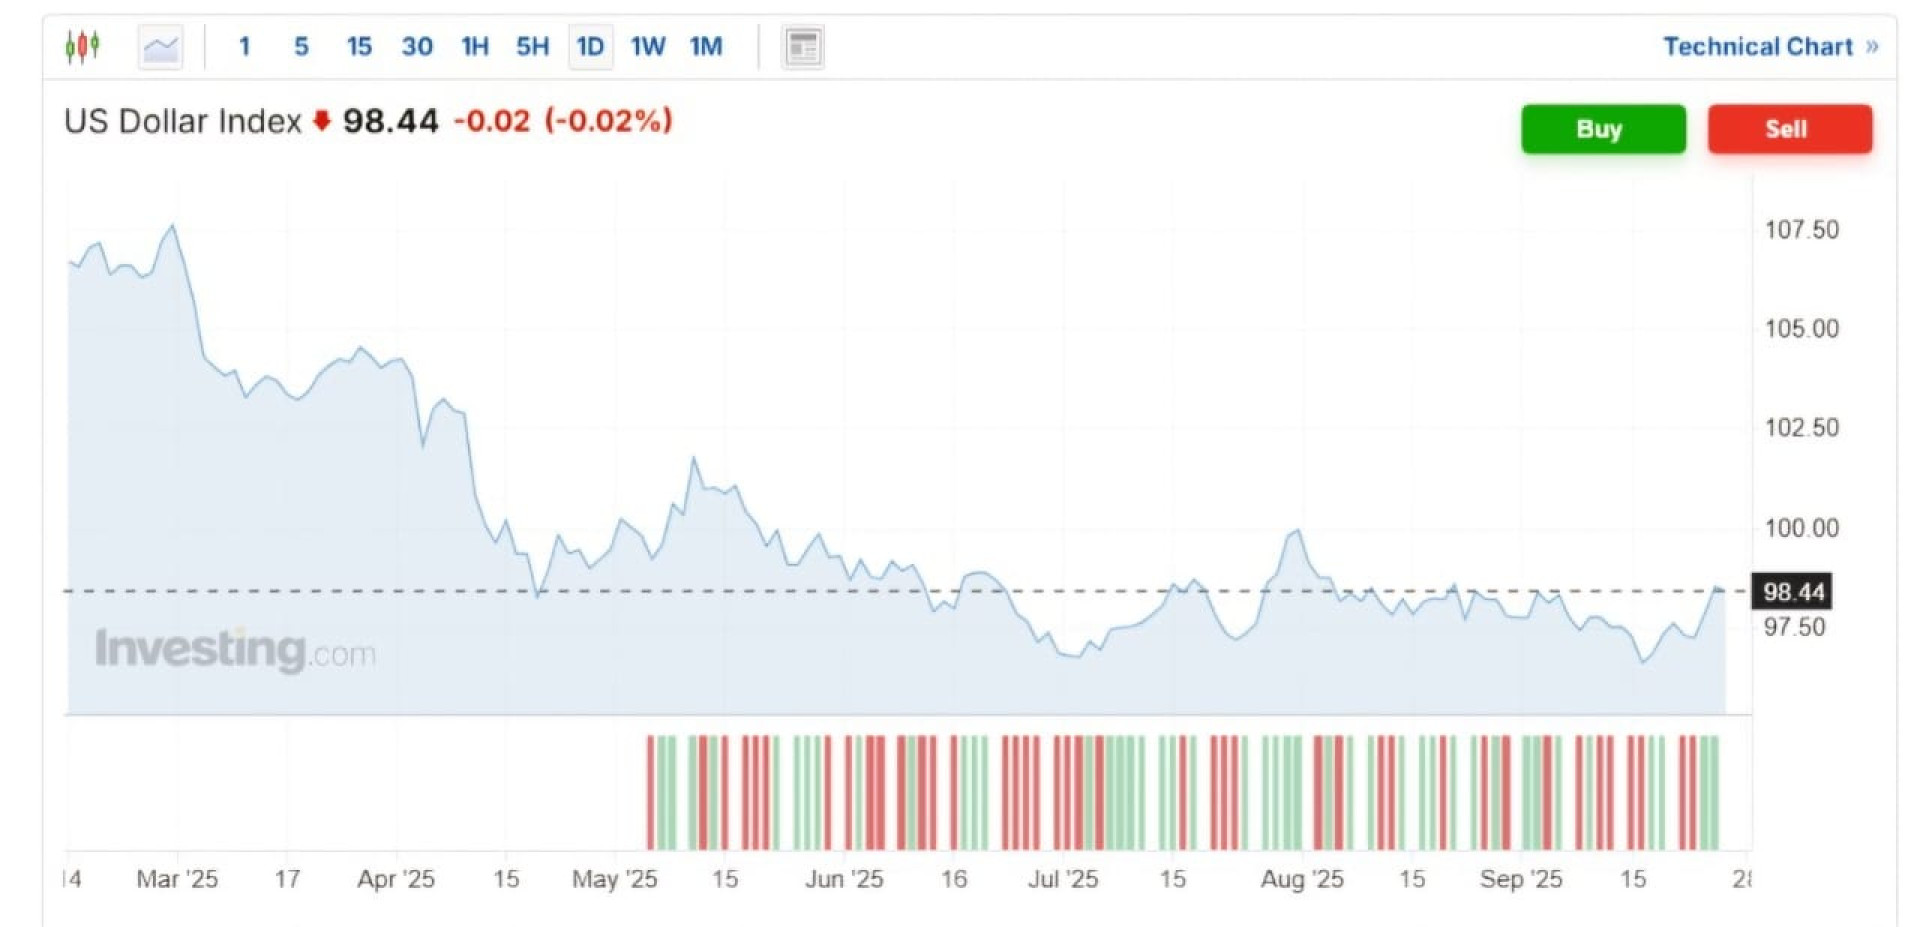The height and width of the screenshot is (927, 1920).
Task: Open the Technical Chart link
Action: tap(1757, 47)
